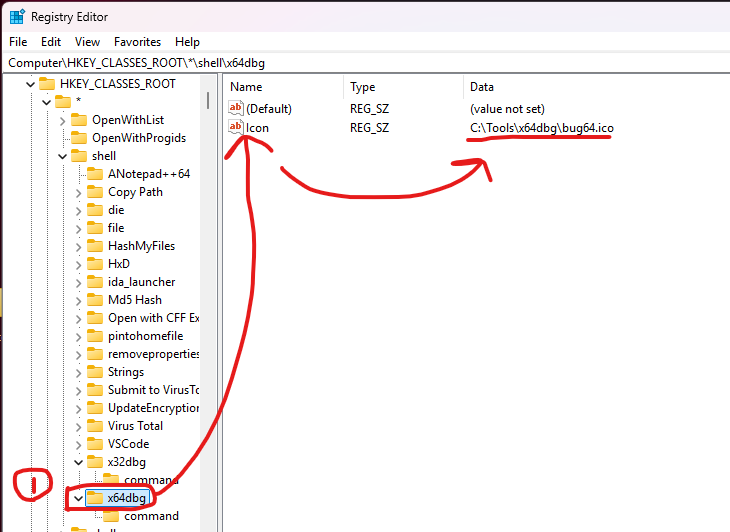
Task: Collapse the shell key
Action: pos(62,156)
